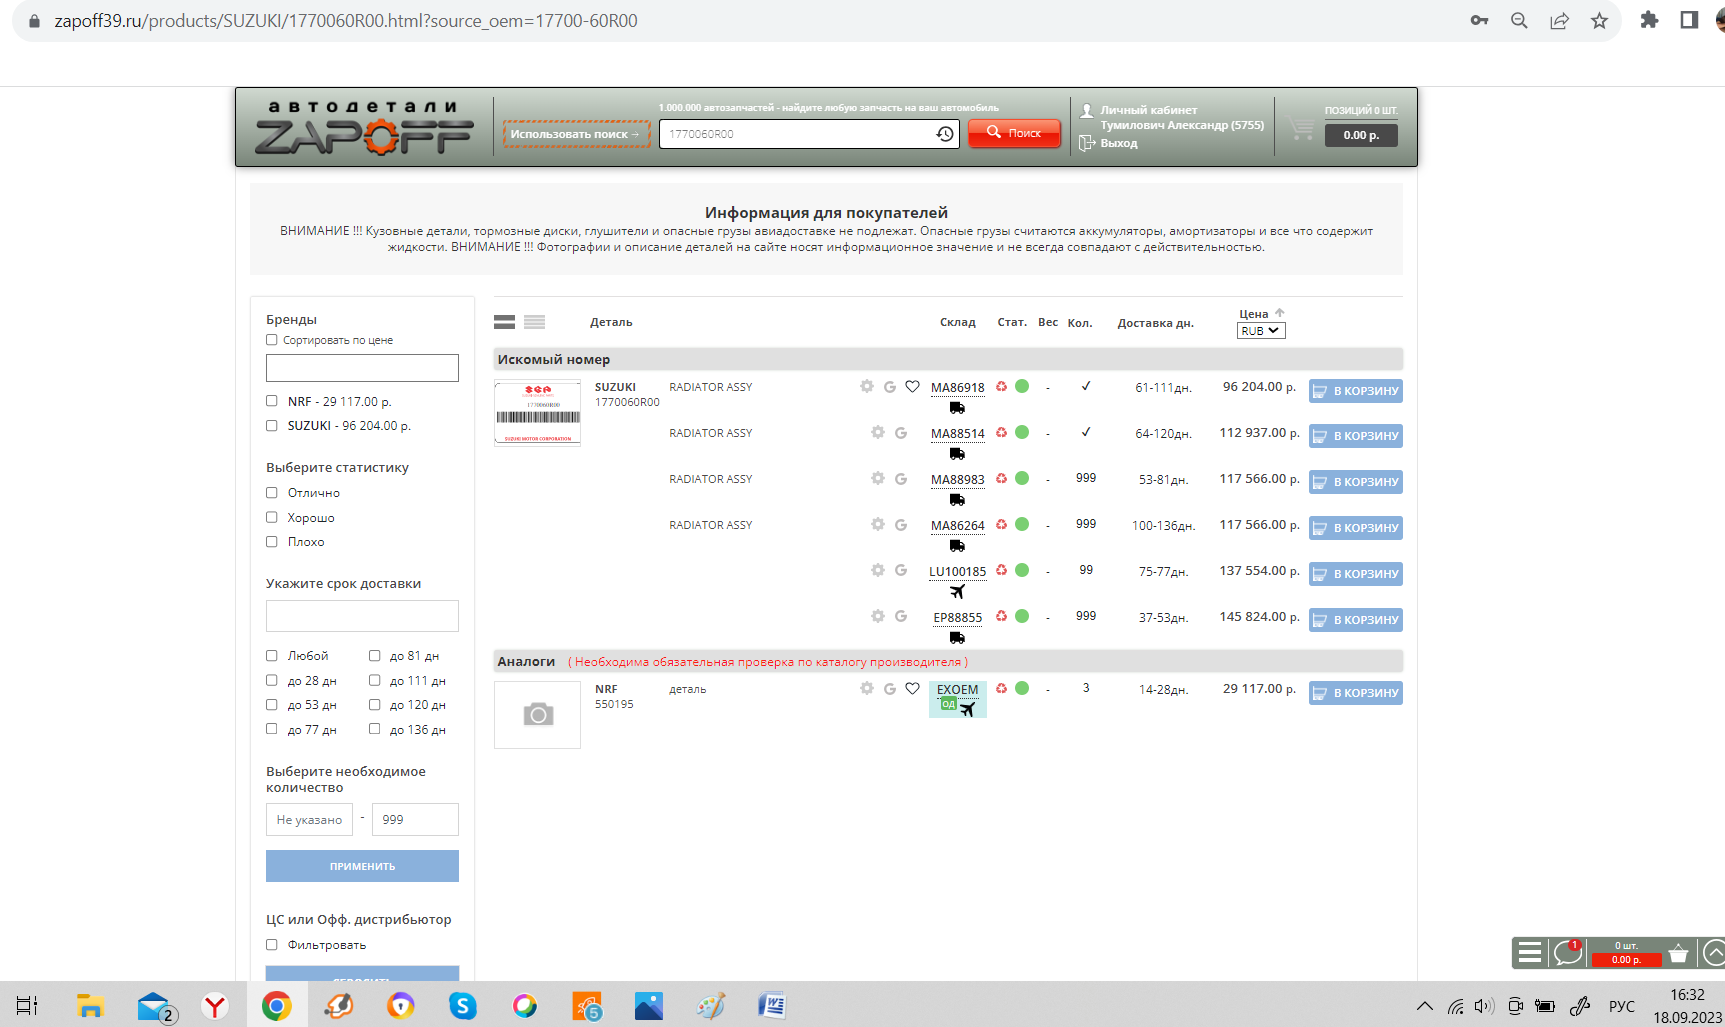Image resolution: width=1725 pixels, height=1027 pixels.
Task: Click heart icon for NRF 550195
Action: tap(912, 688)
